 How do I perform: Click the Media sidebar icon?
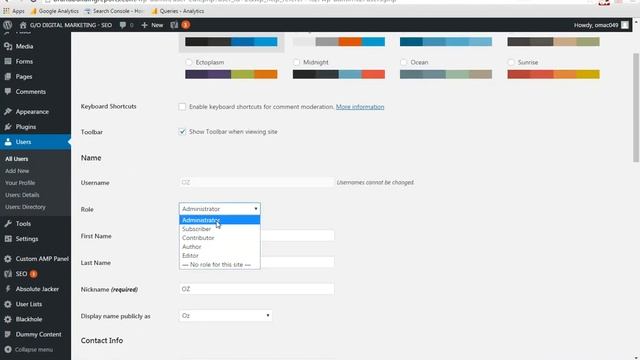point(8,46)
